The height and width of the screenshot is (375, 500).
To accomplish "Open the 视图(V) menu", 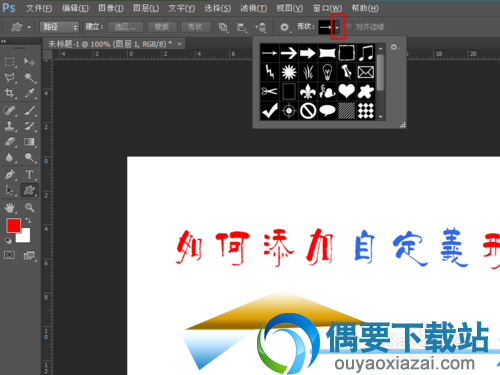I will pos(290,8).
